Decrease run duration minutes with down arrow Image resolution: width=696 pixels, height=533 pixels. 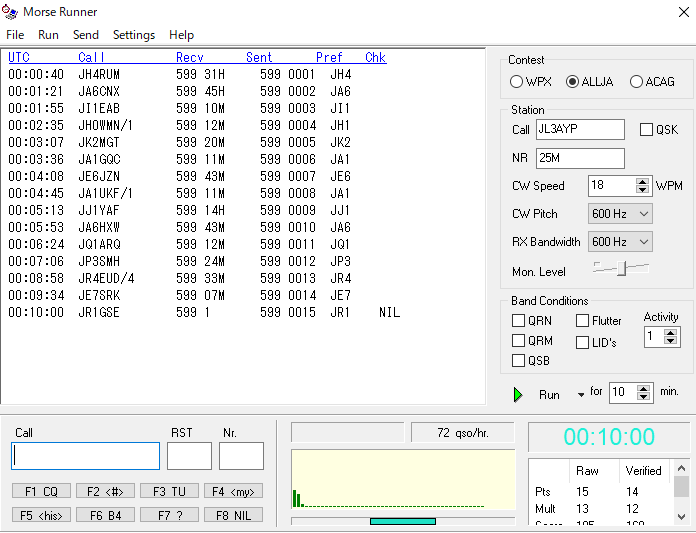[643, 397]
